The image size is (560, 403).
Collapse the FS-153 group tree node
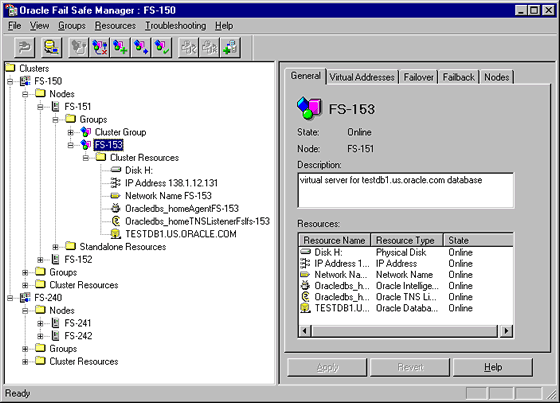70,145
